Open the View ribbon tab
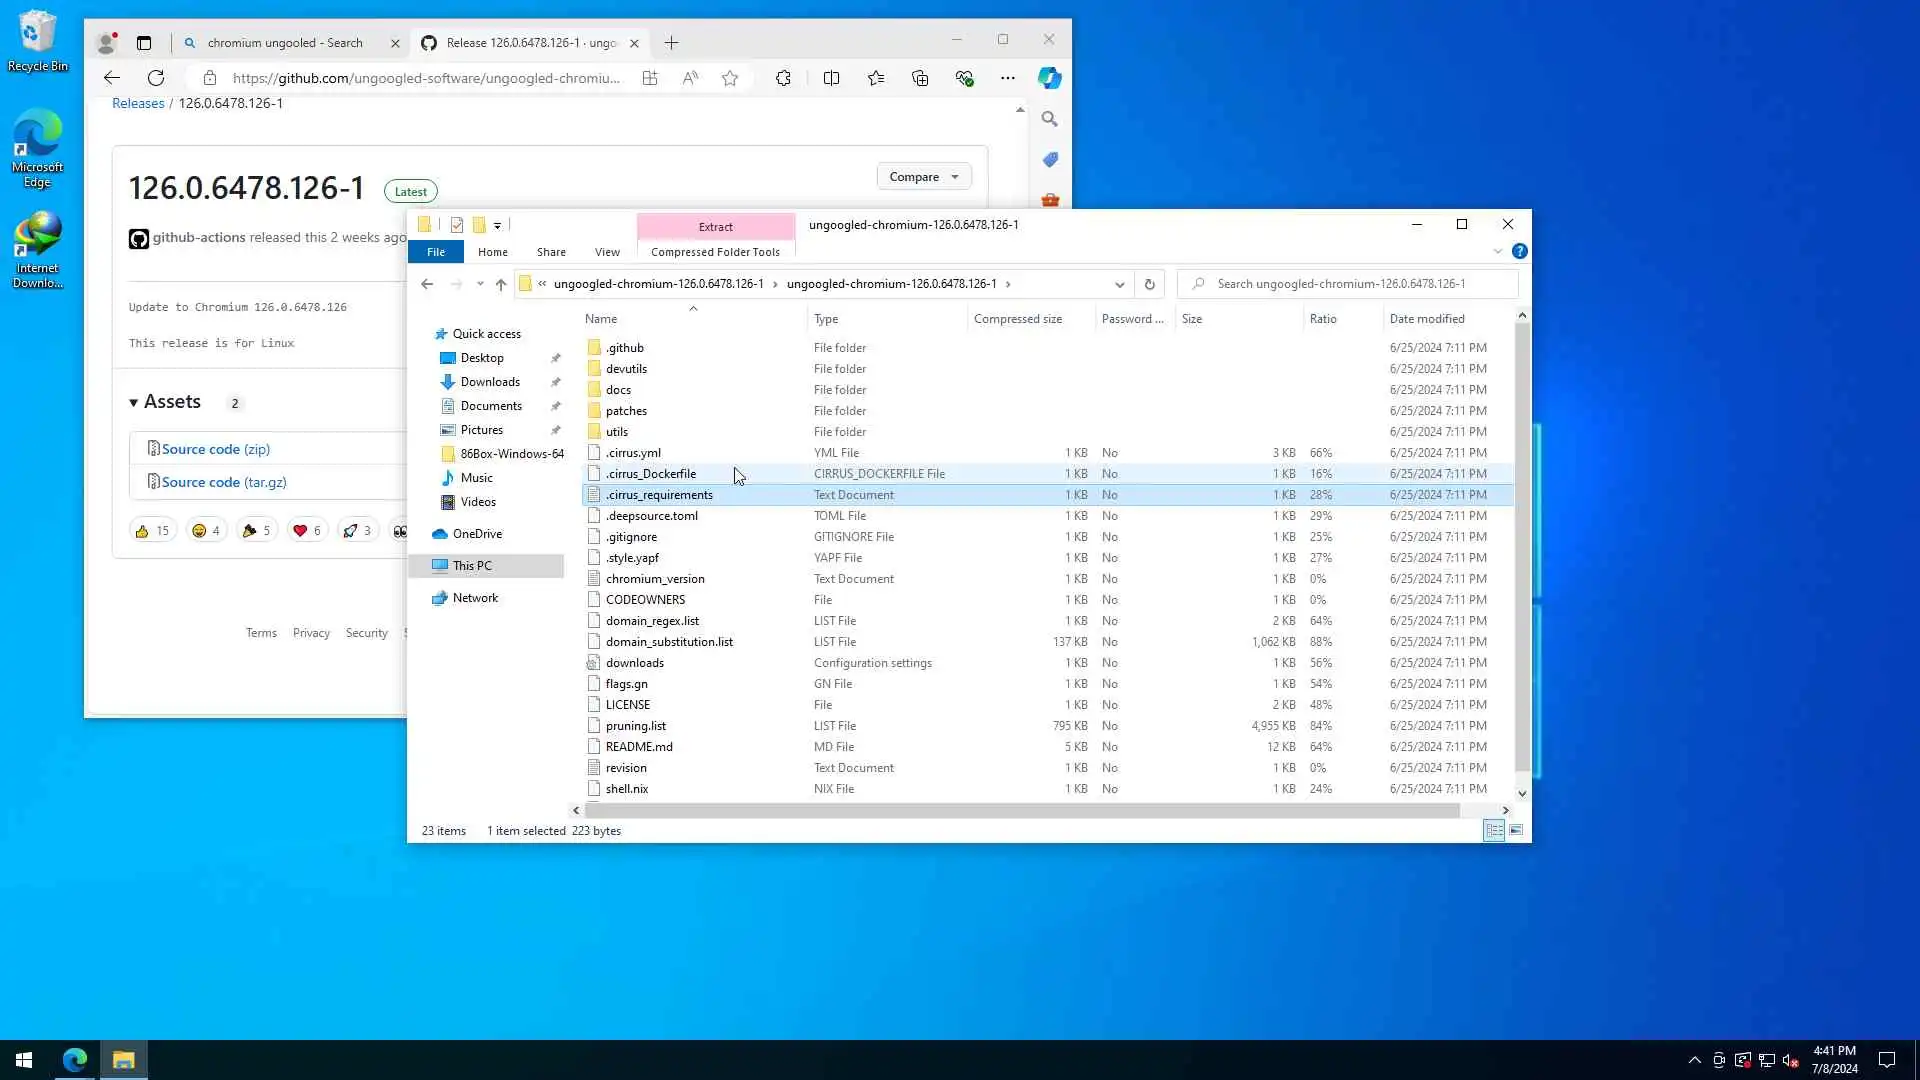Image resolution: width=1920 pixels, height=1080 pixels. [x=606, y=252]
